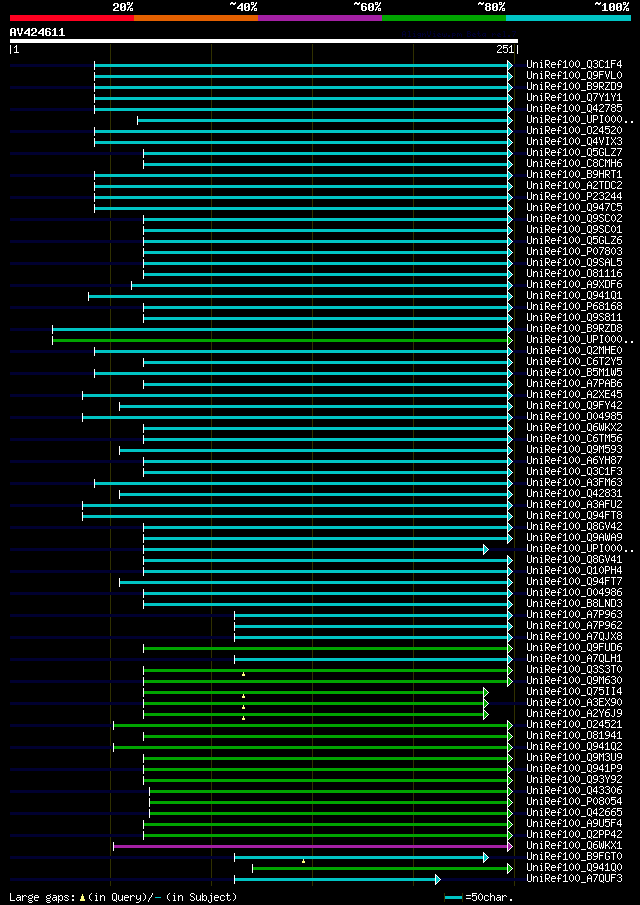Select the UniRef100_A7P963 label
This screenshot has width=640, height=905.
coord(574,615)
